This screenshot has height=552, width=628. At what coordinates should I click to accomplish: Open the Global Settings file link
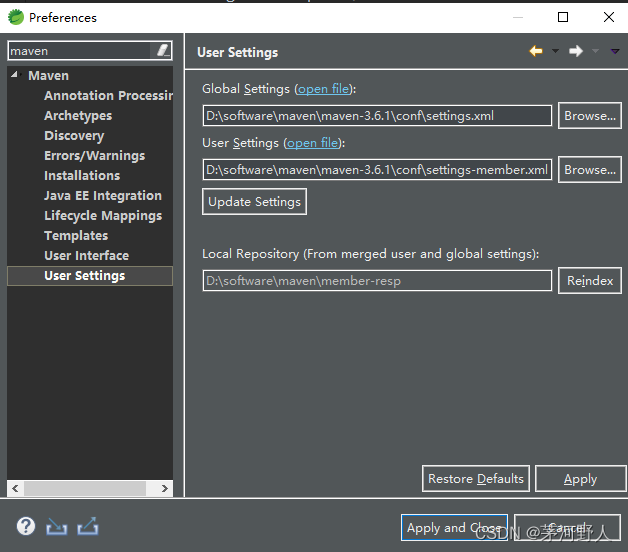(324, 89)
